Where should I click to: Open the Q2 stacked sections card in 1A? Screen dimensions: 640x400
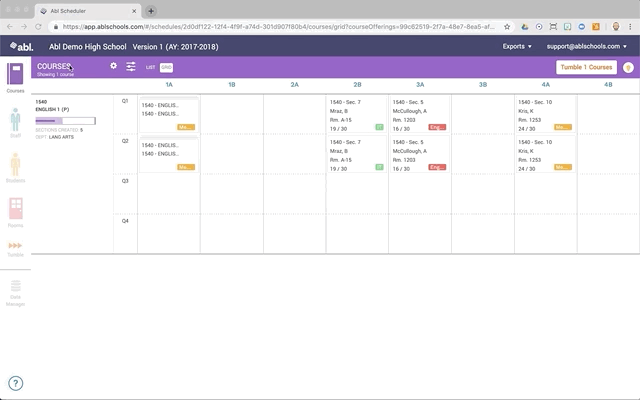coord(169,155)
